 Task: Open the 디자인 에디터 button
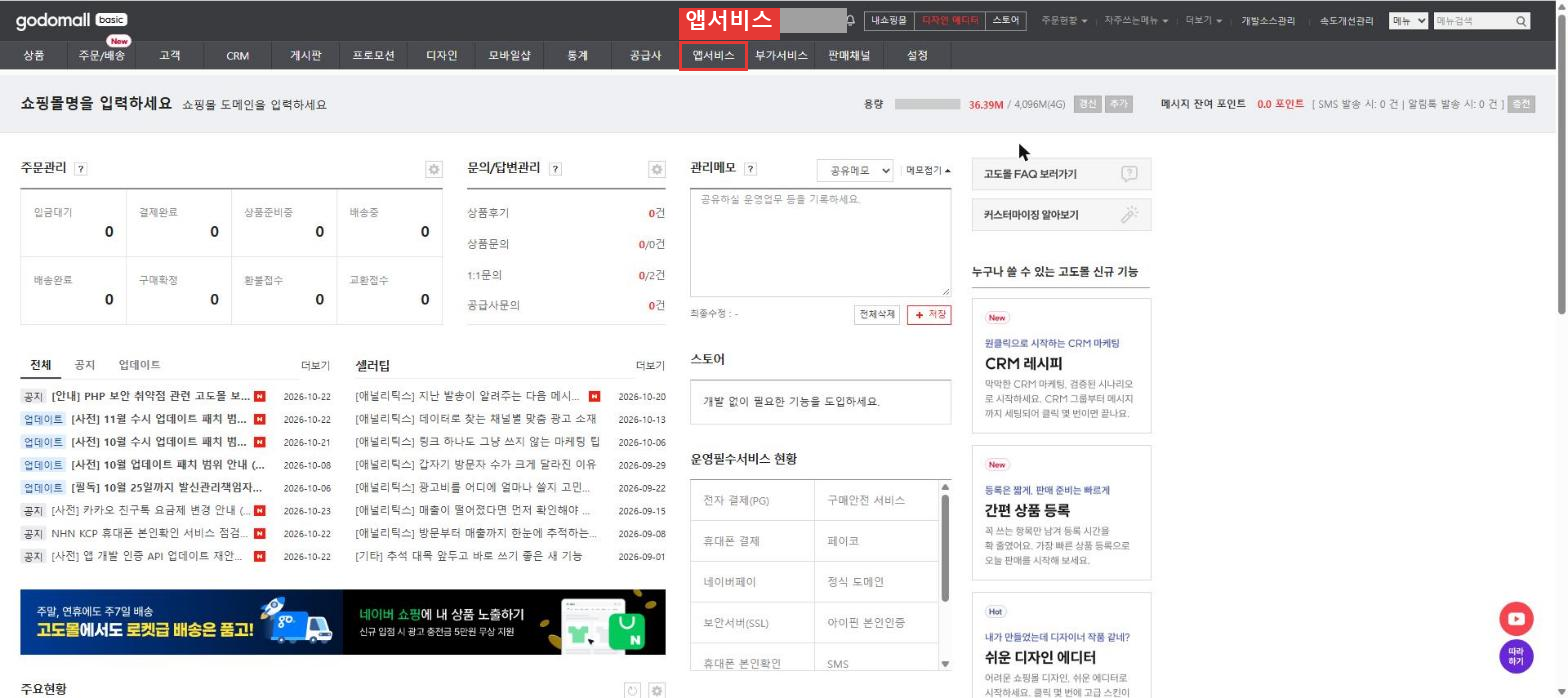pos(950,20)
